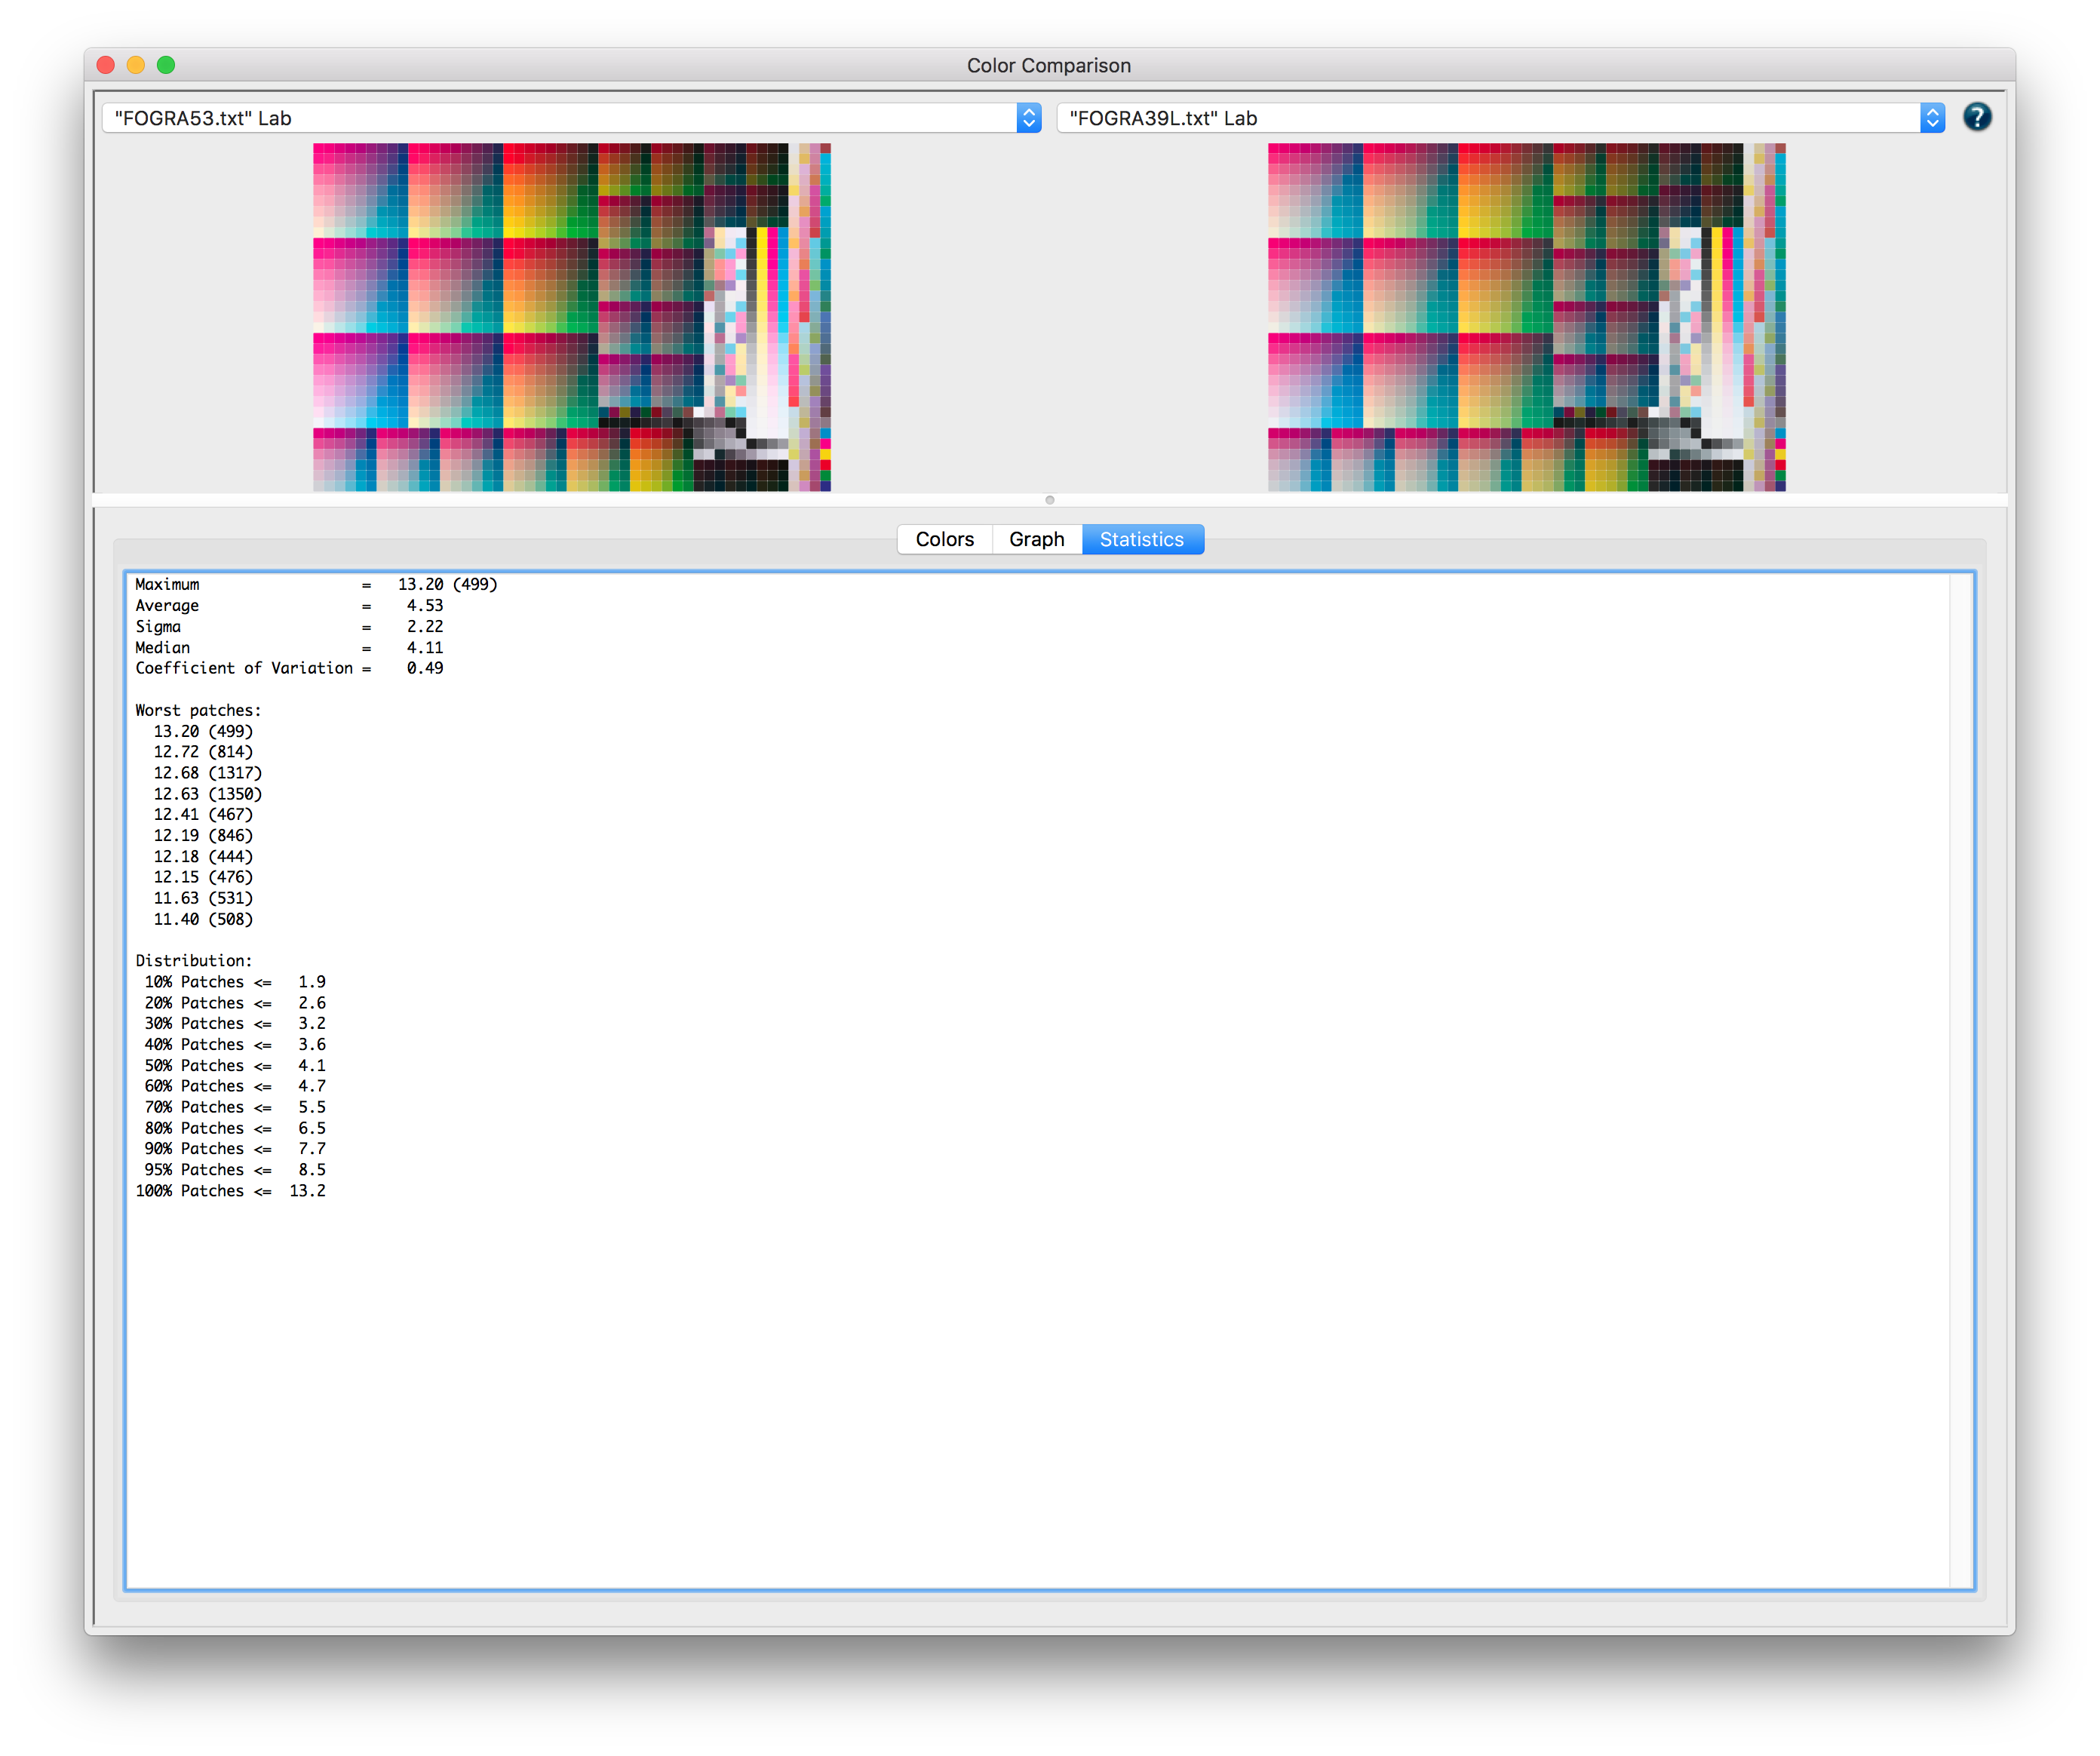Open the FOGRA39L.txt Lab dropdown
Image resolution: width=2100 pixels, height=1756 pixels.
click(1500, 118)
